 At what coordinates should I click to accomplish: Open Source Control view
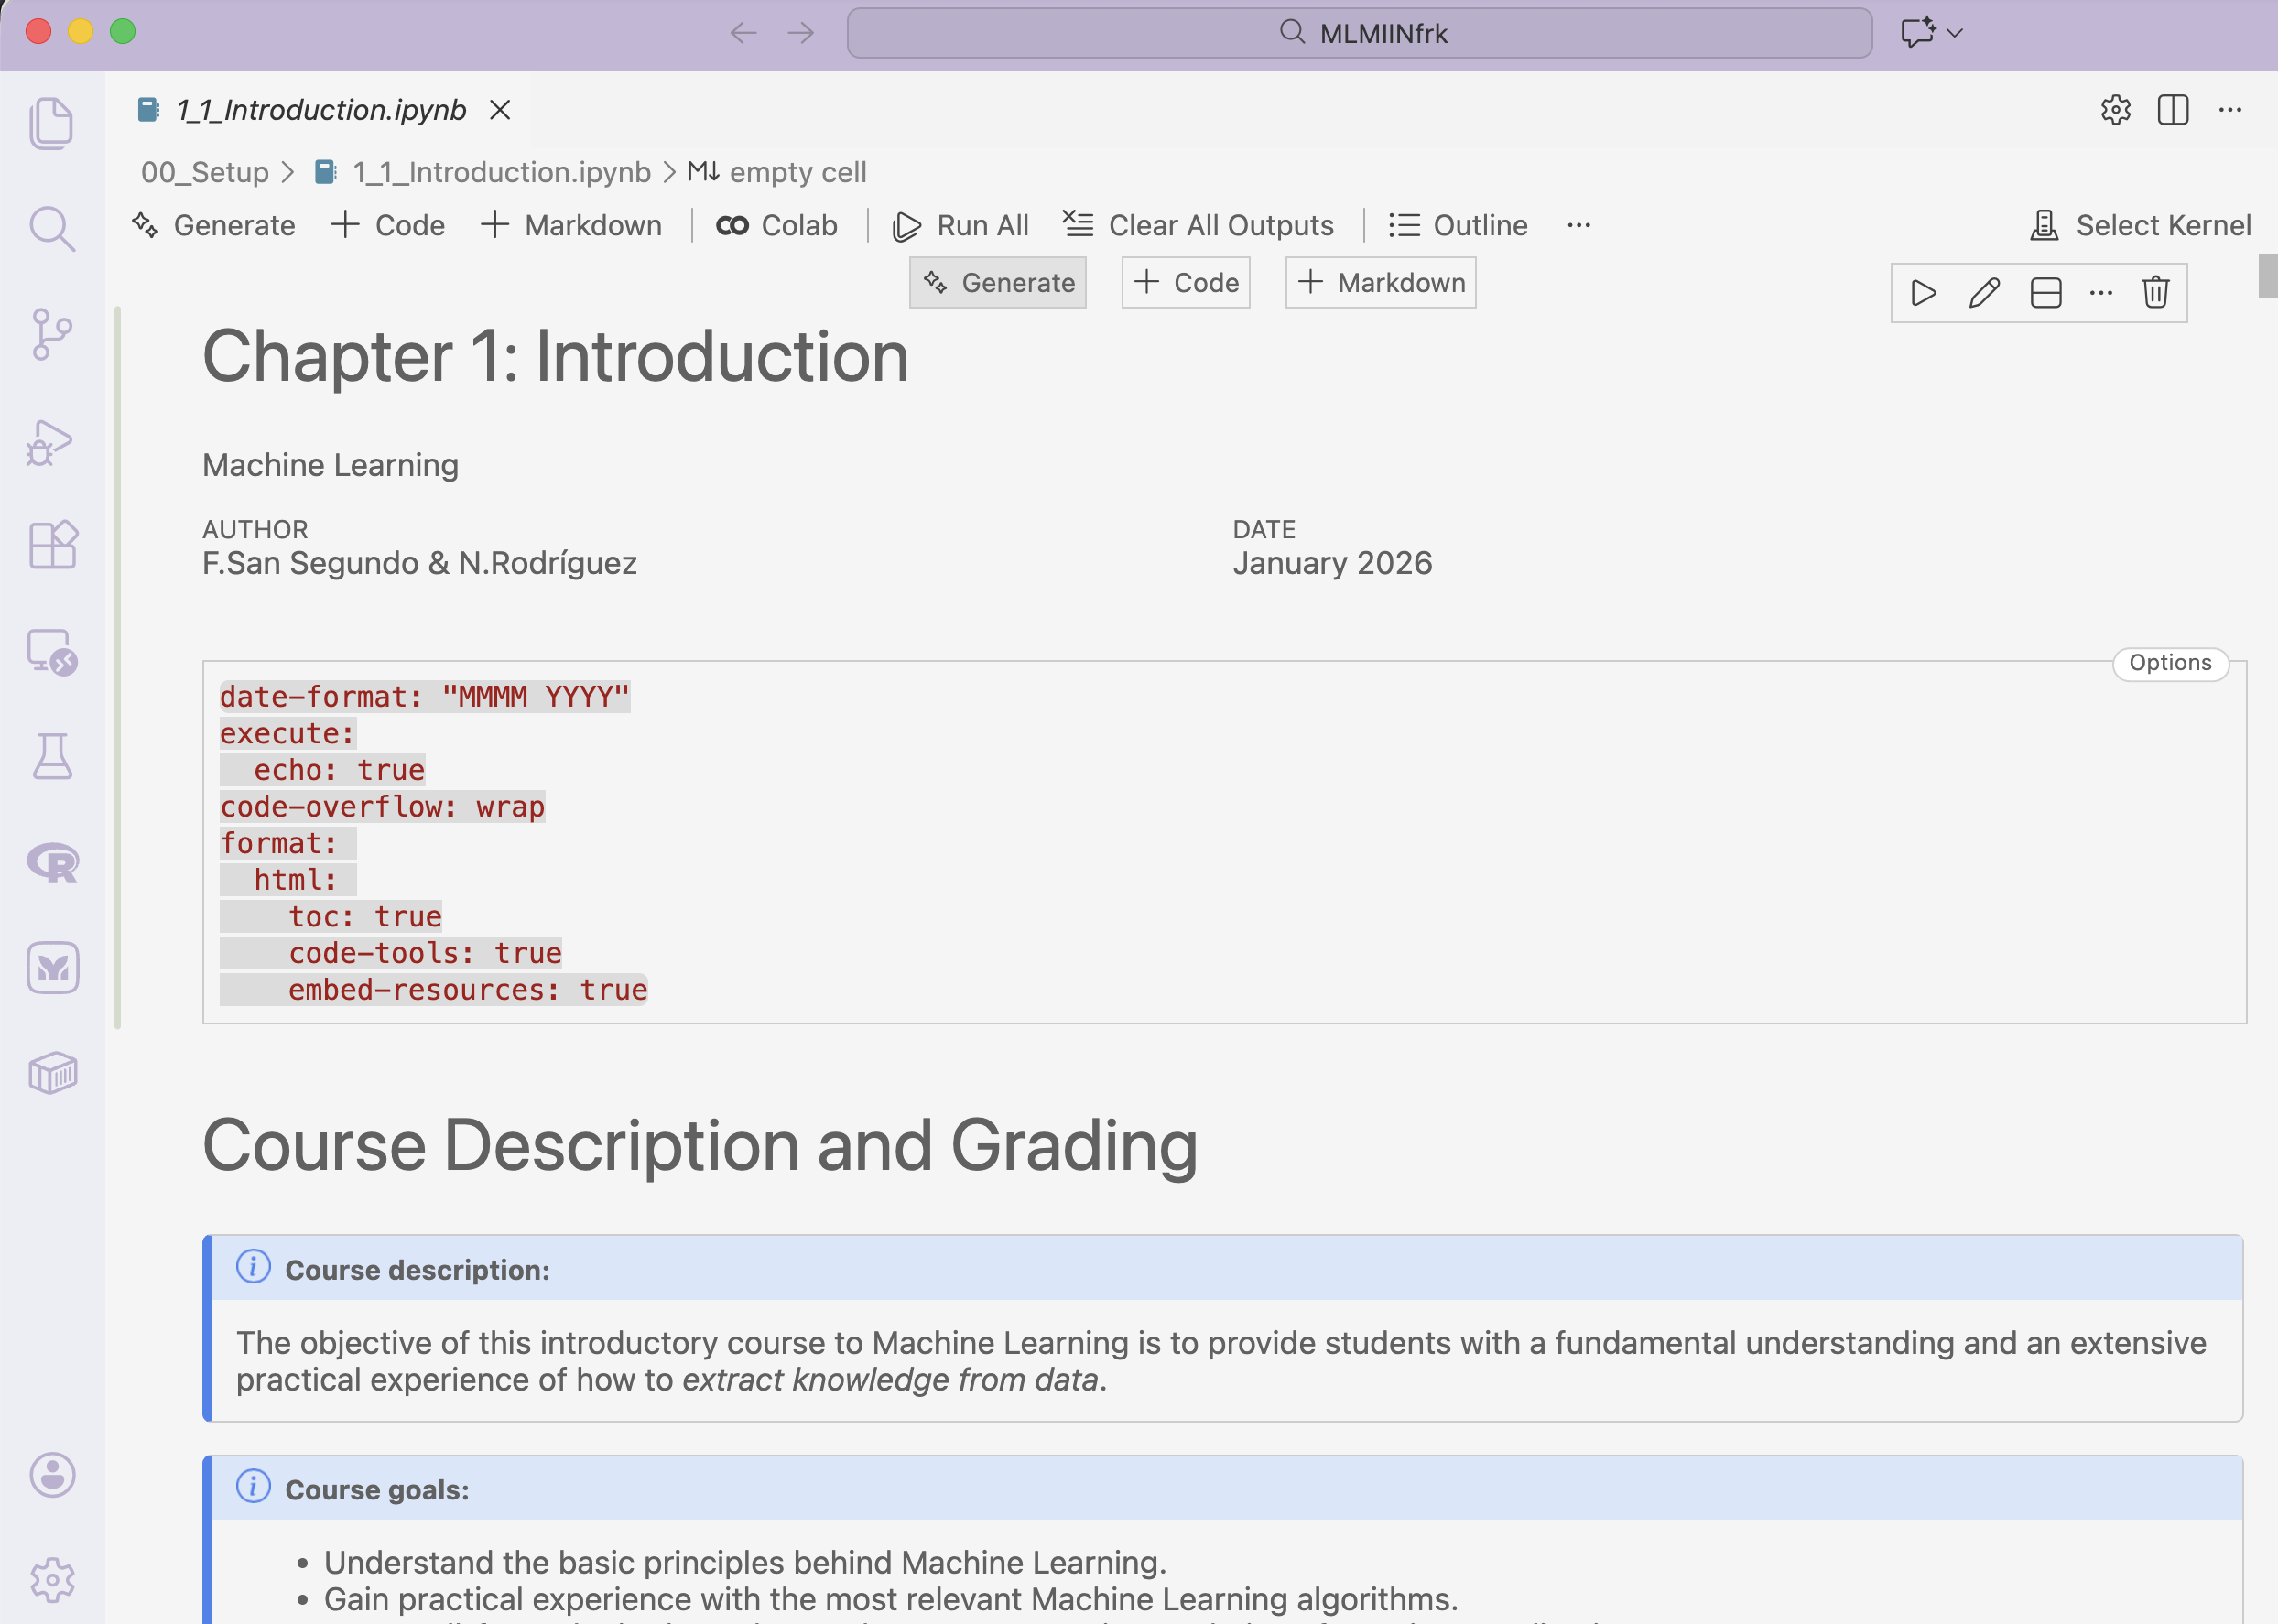pos(52,334)
